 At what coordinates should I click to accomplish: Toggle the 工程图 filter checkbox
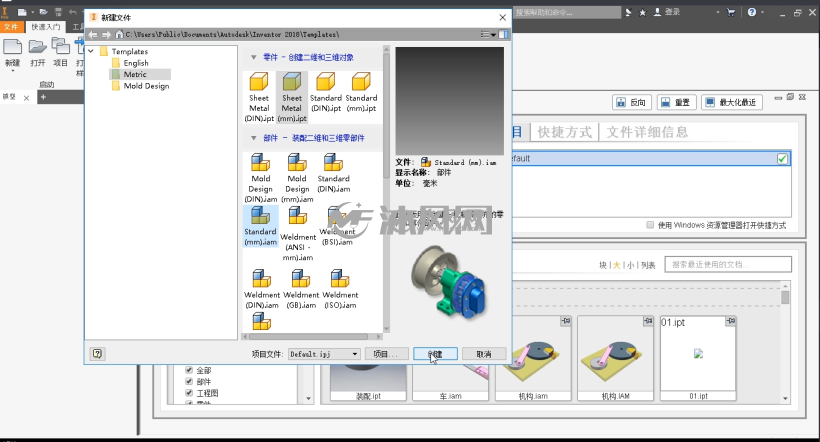(x=189, y=393)
